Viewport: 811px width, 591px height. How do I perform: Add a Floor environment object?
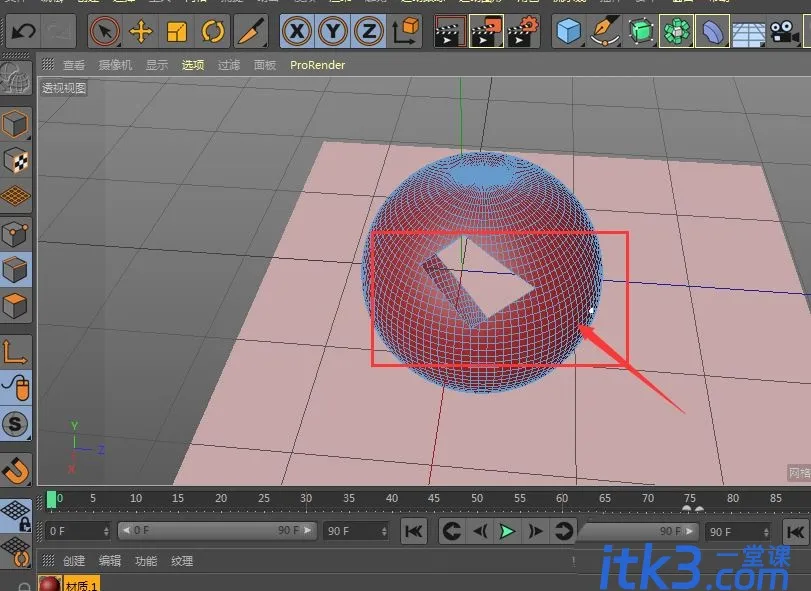coord(748,33)
